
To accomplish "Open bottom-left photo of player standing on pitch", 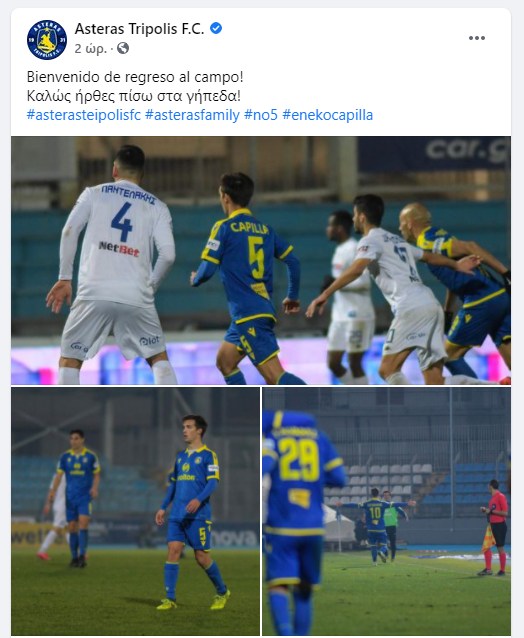I will pos(135,511).
